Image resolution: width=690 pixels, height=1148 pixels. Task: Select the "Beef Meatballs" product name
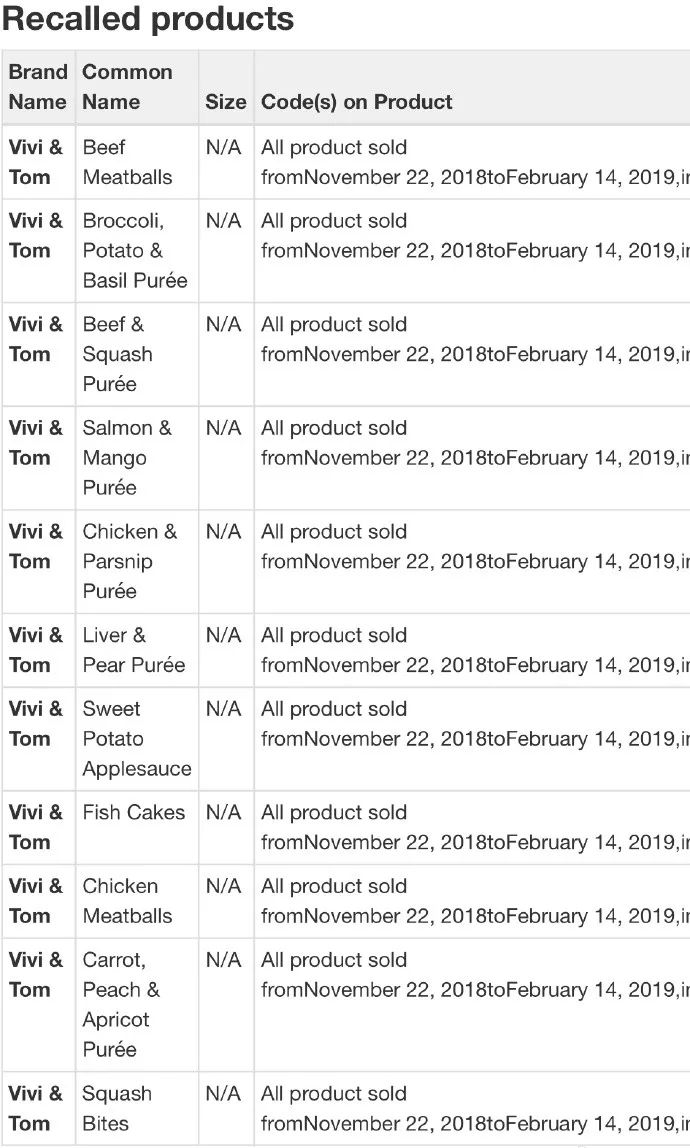(x=127, y=162)
